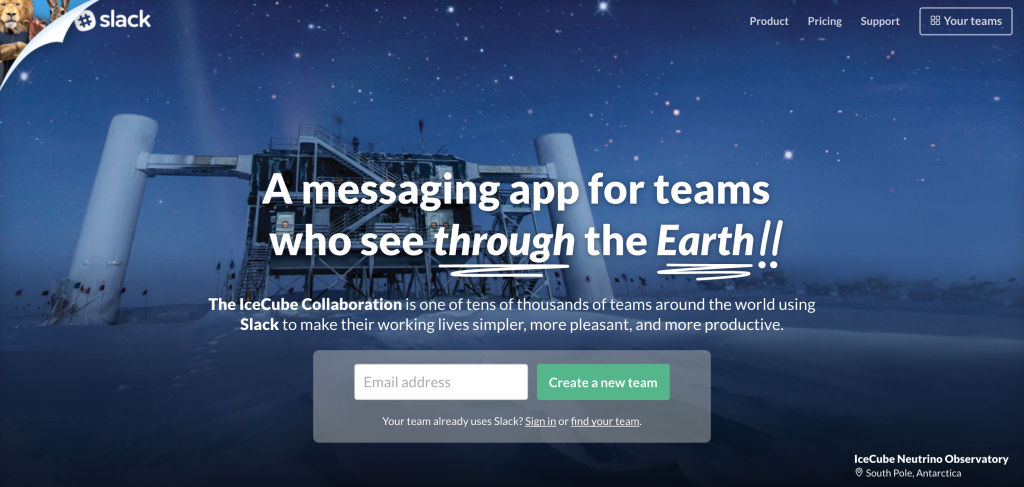
Task: Open the Support link in navigation
Action: 880,22
